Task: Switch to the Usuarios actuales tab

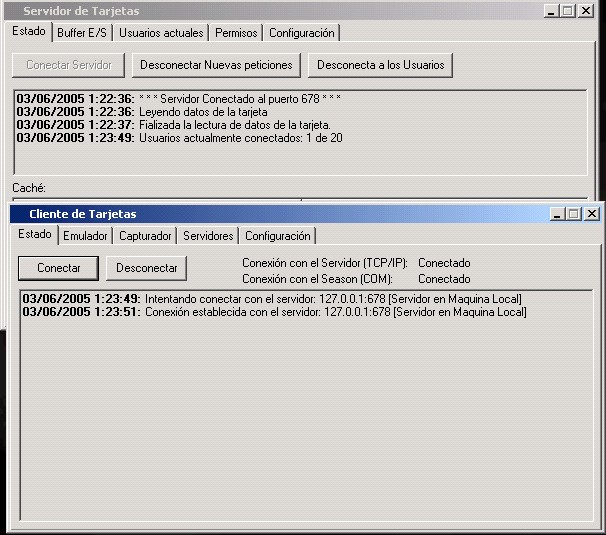Action: (x=161, y=33)
